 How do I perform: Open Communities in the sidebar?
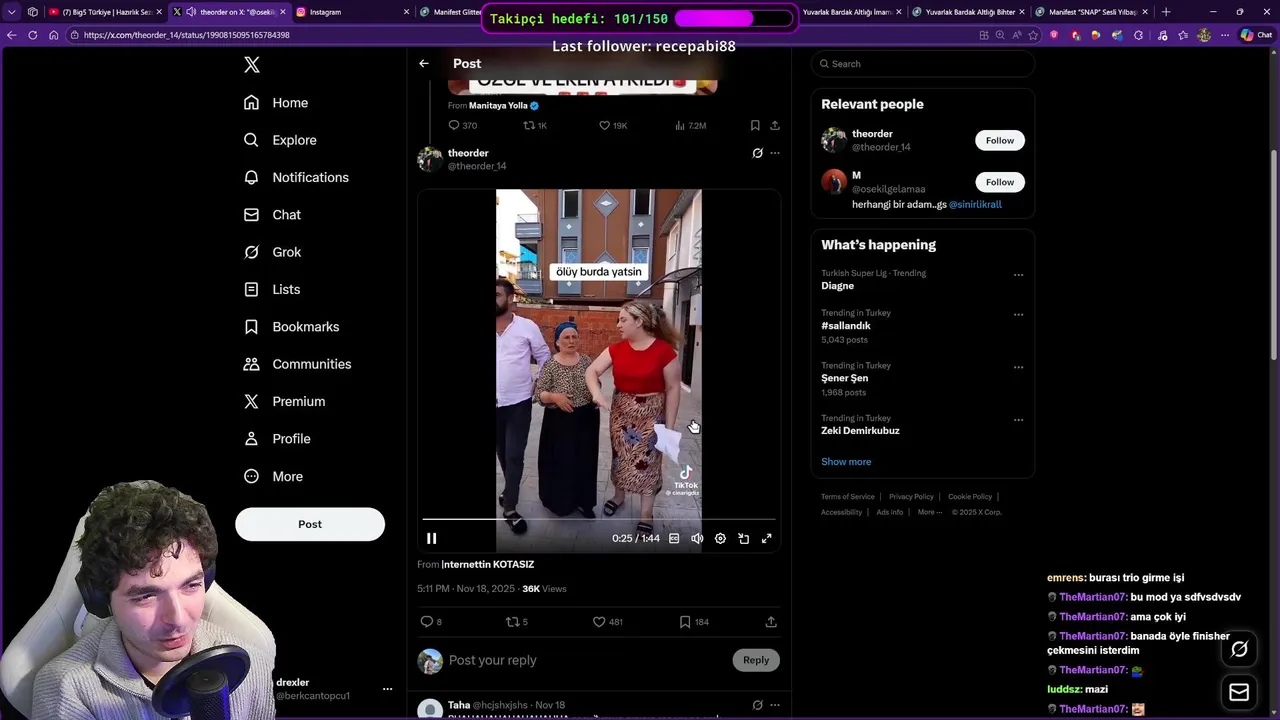click(x=298, y=364)
